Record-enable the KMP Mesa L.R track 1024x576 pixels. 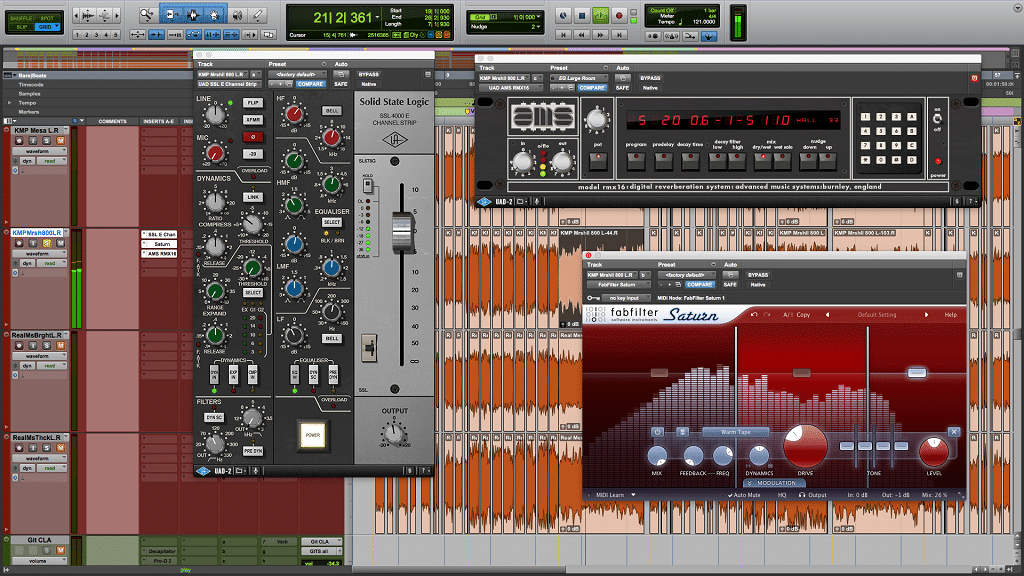[x=20, y=140]
